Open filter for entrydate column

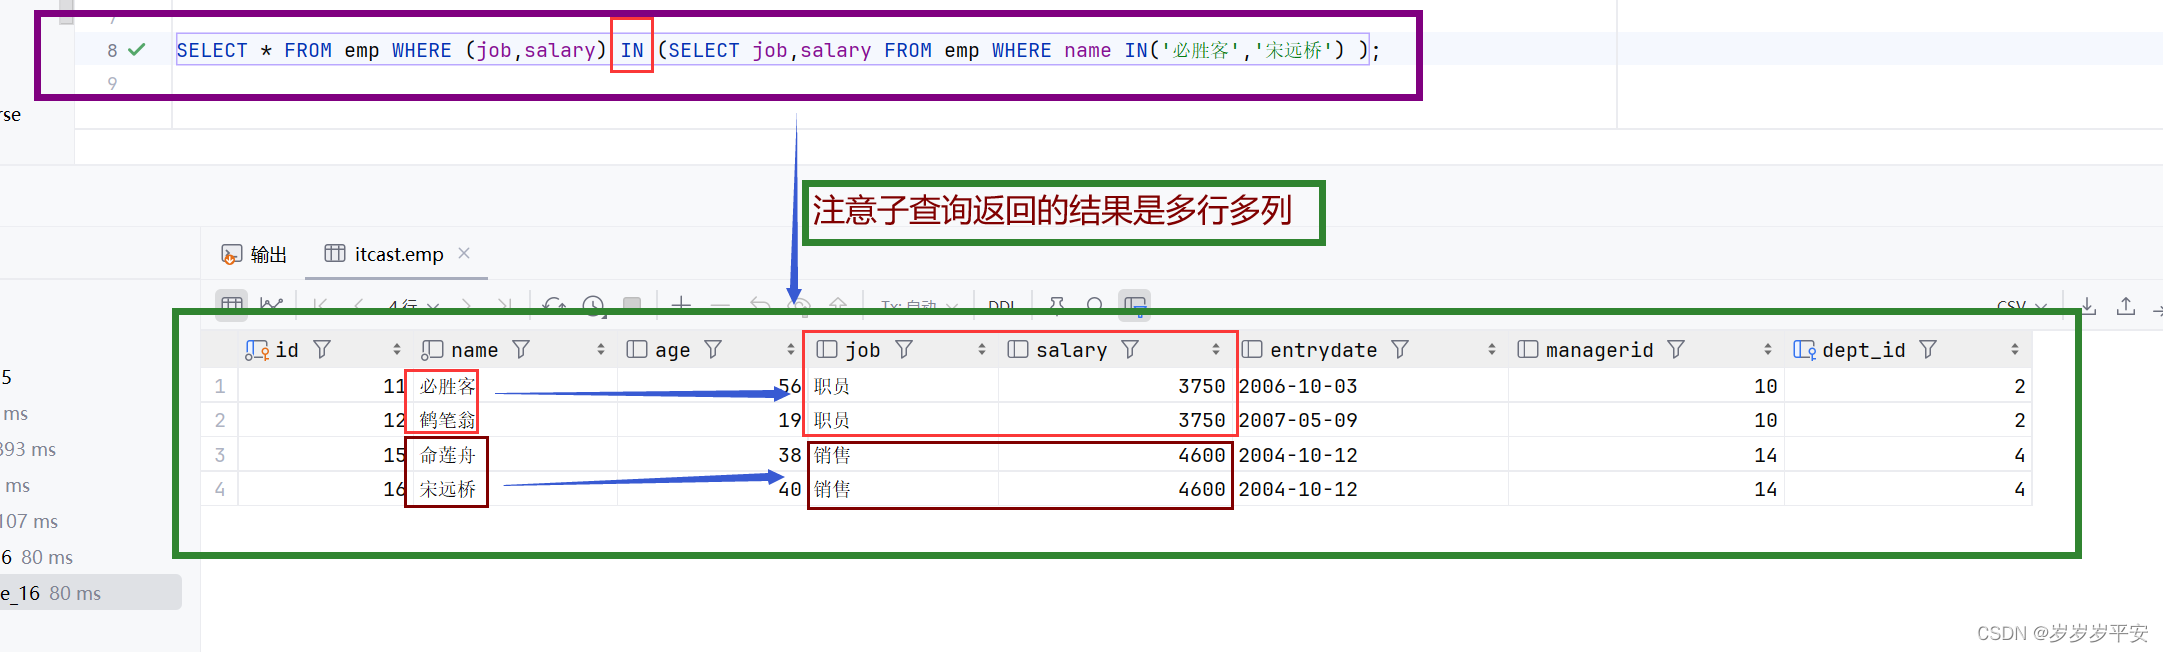click(x=1400, y=349)
